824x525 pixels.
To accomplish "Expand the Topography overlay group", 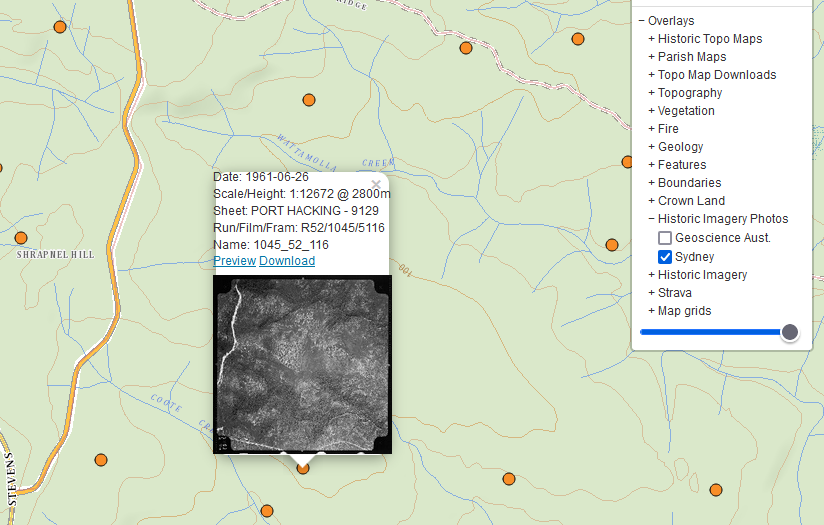I will point(652,92).
